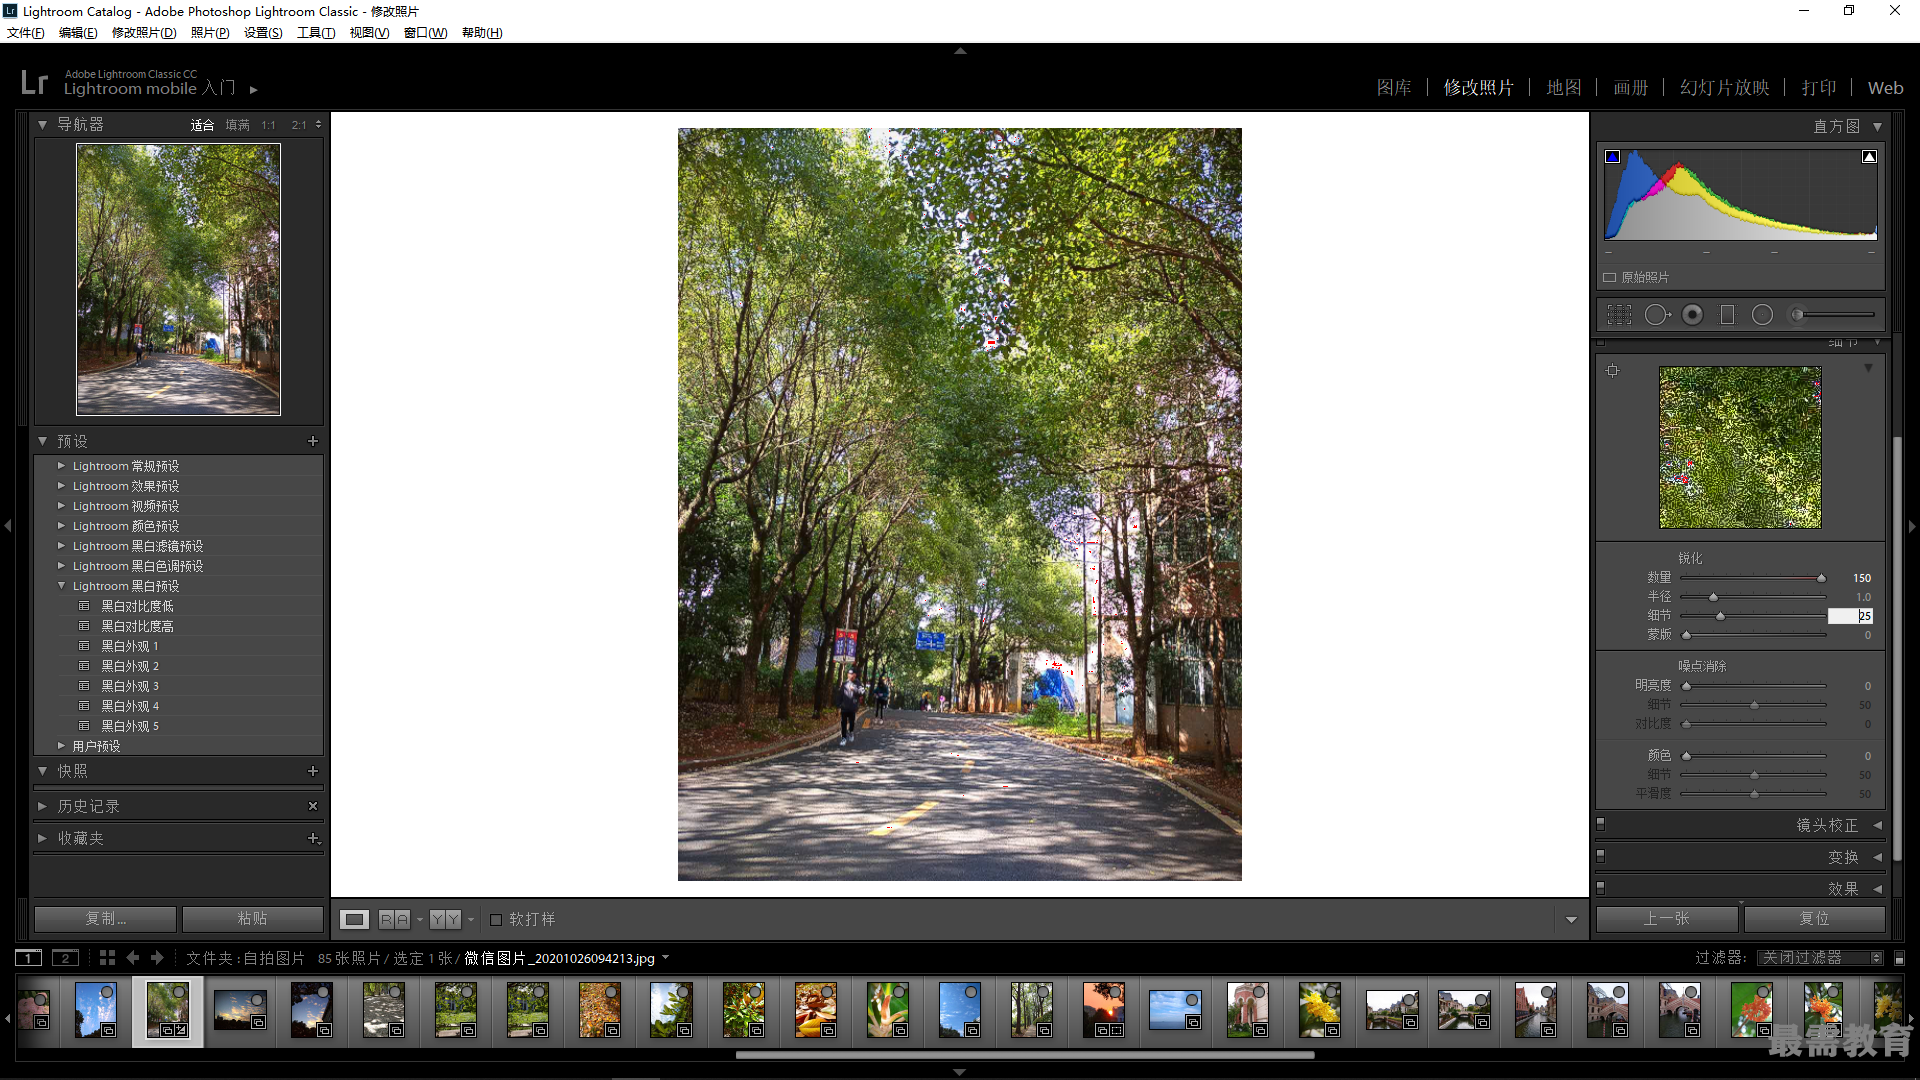Go forward with the right arrow icon

pyautogui.click(x=157, y=958)
